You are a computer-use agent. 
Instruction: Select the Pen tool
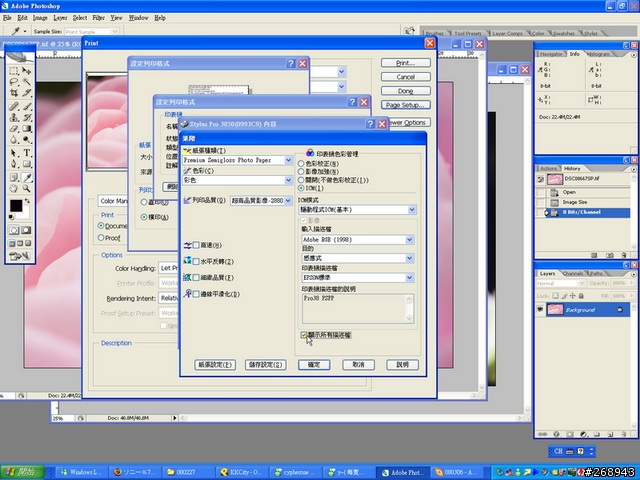(x=13, y=164)
